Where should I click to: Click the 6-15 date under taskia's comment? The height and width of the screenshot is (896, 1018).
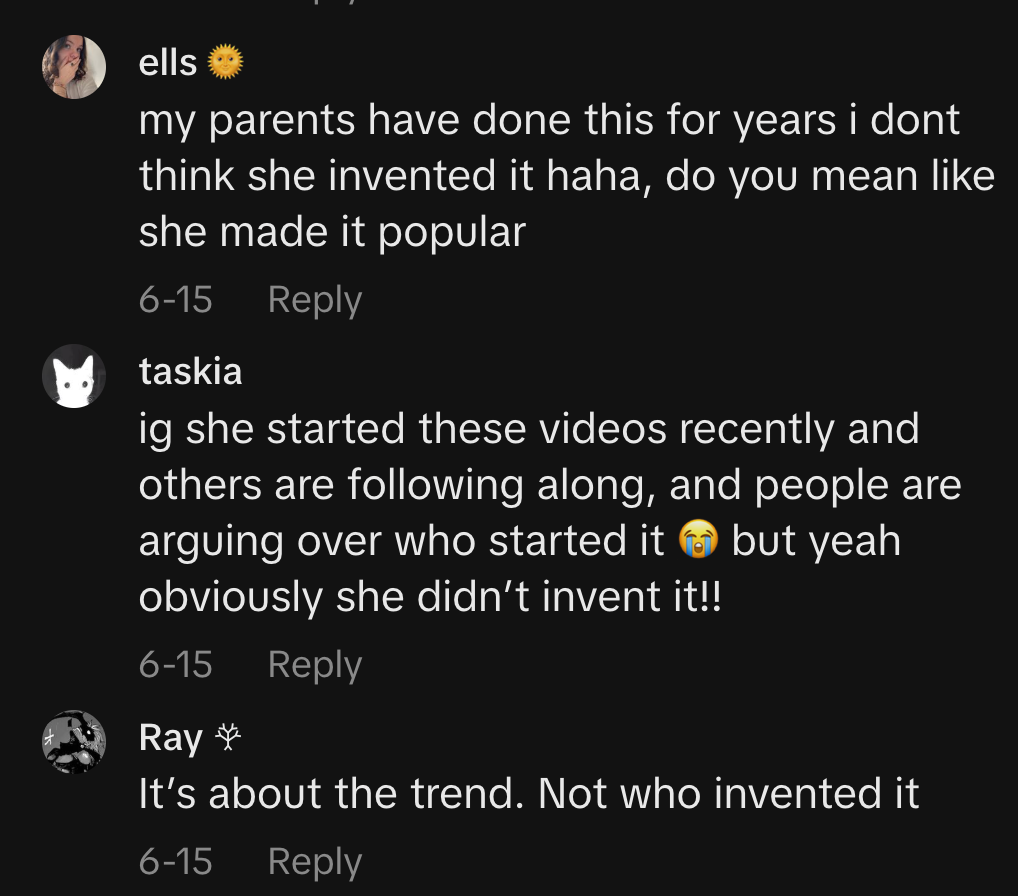pyautogui.click(x=175, y=664)
